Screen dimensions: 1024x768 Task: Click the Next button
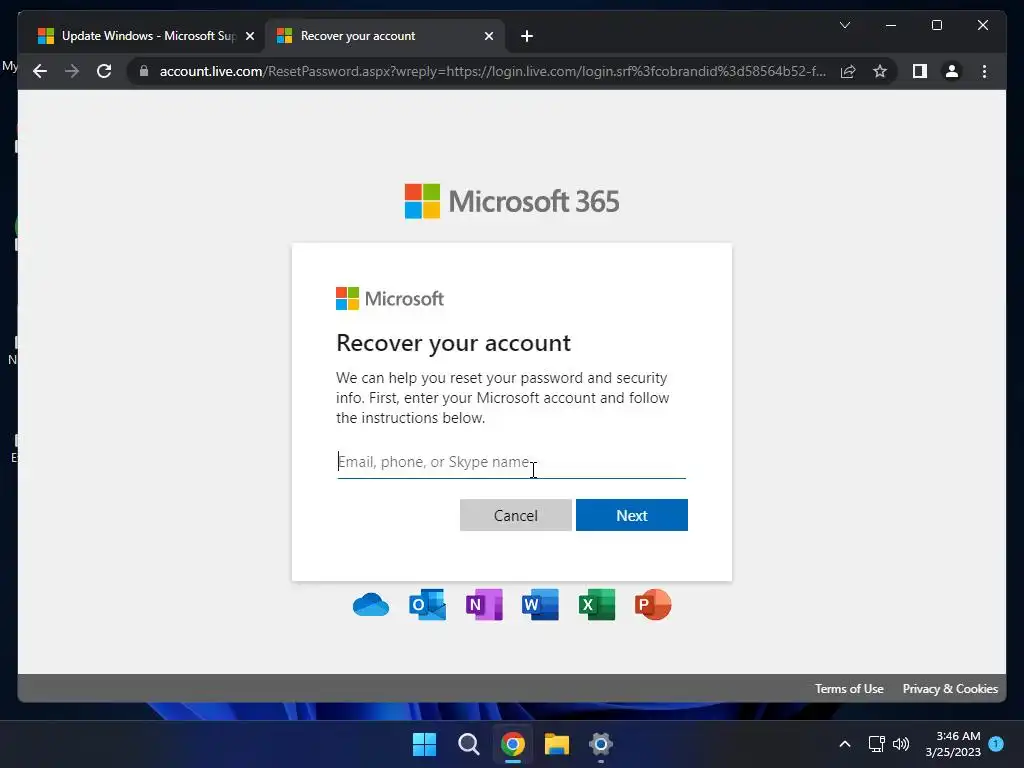(x=632, y=515)
